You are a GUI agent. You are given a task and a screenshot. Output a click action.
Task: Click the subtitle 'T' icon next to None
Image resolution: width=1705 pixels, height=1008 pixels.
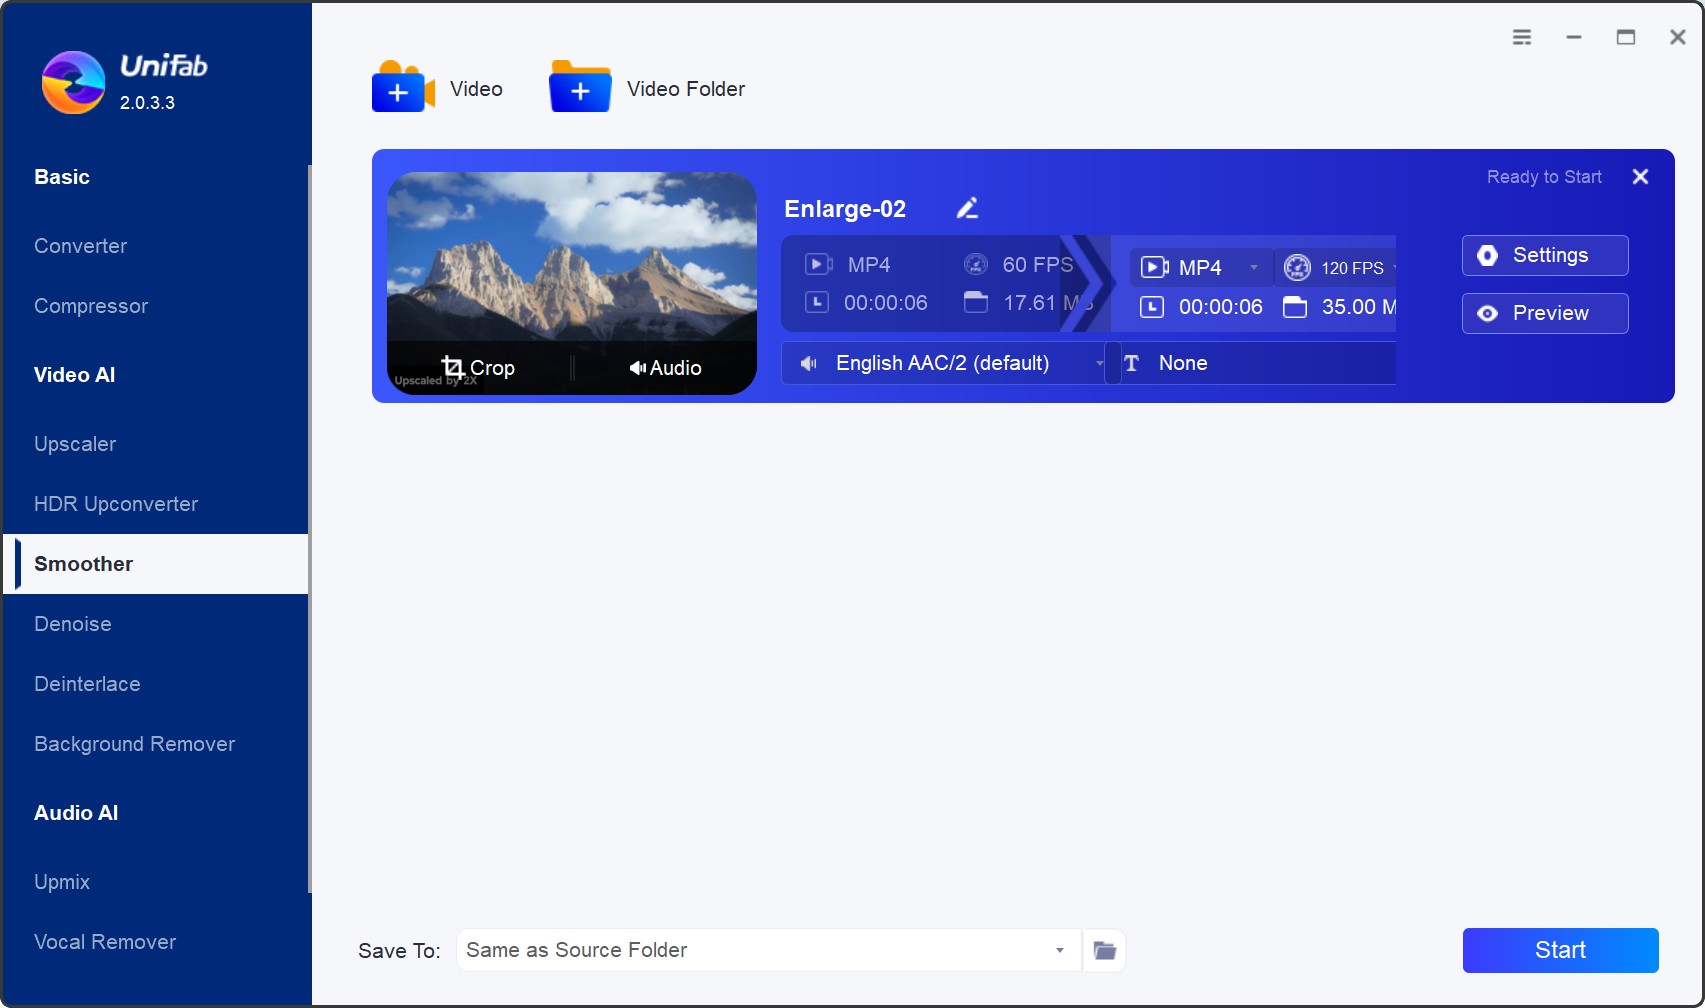tap(1133, 363)
